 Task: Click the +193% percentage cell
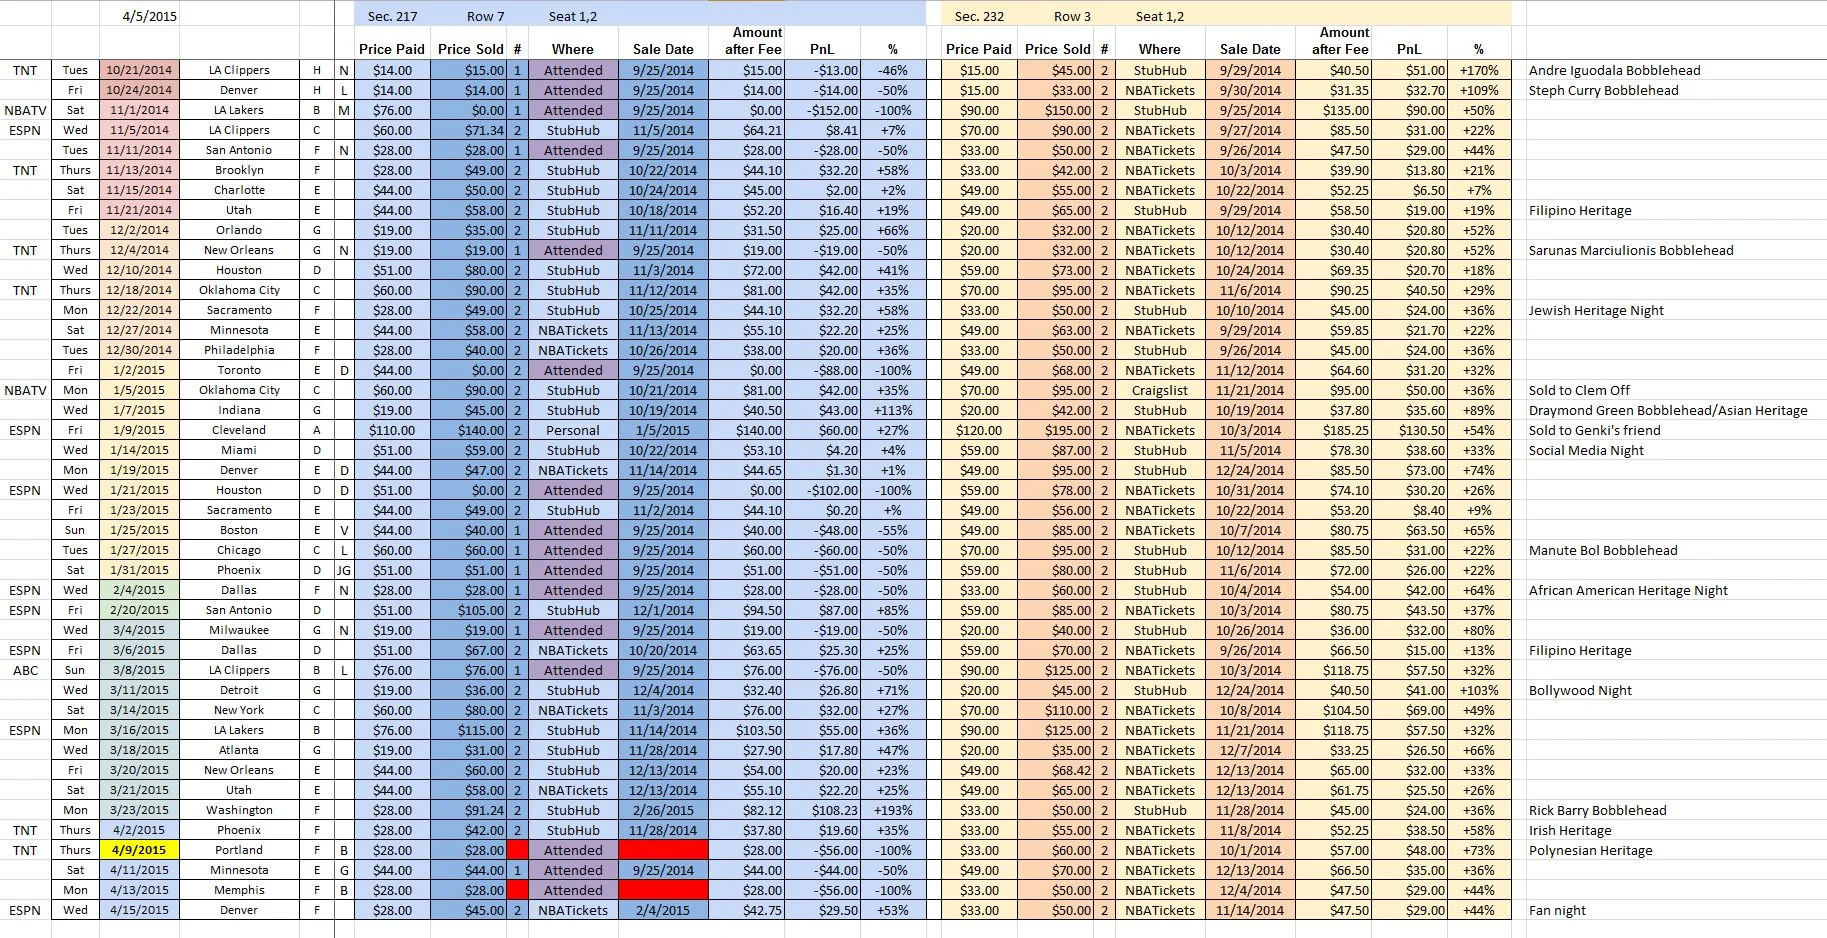pyautogui.click(x=893, y=810)
